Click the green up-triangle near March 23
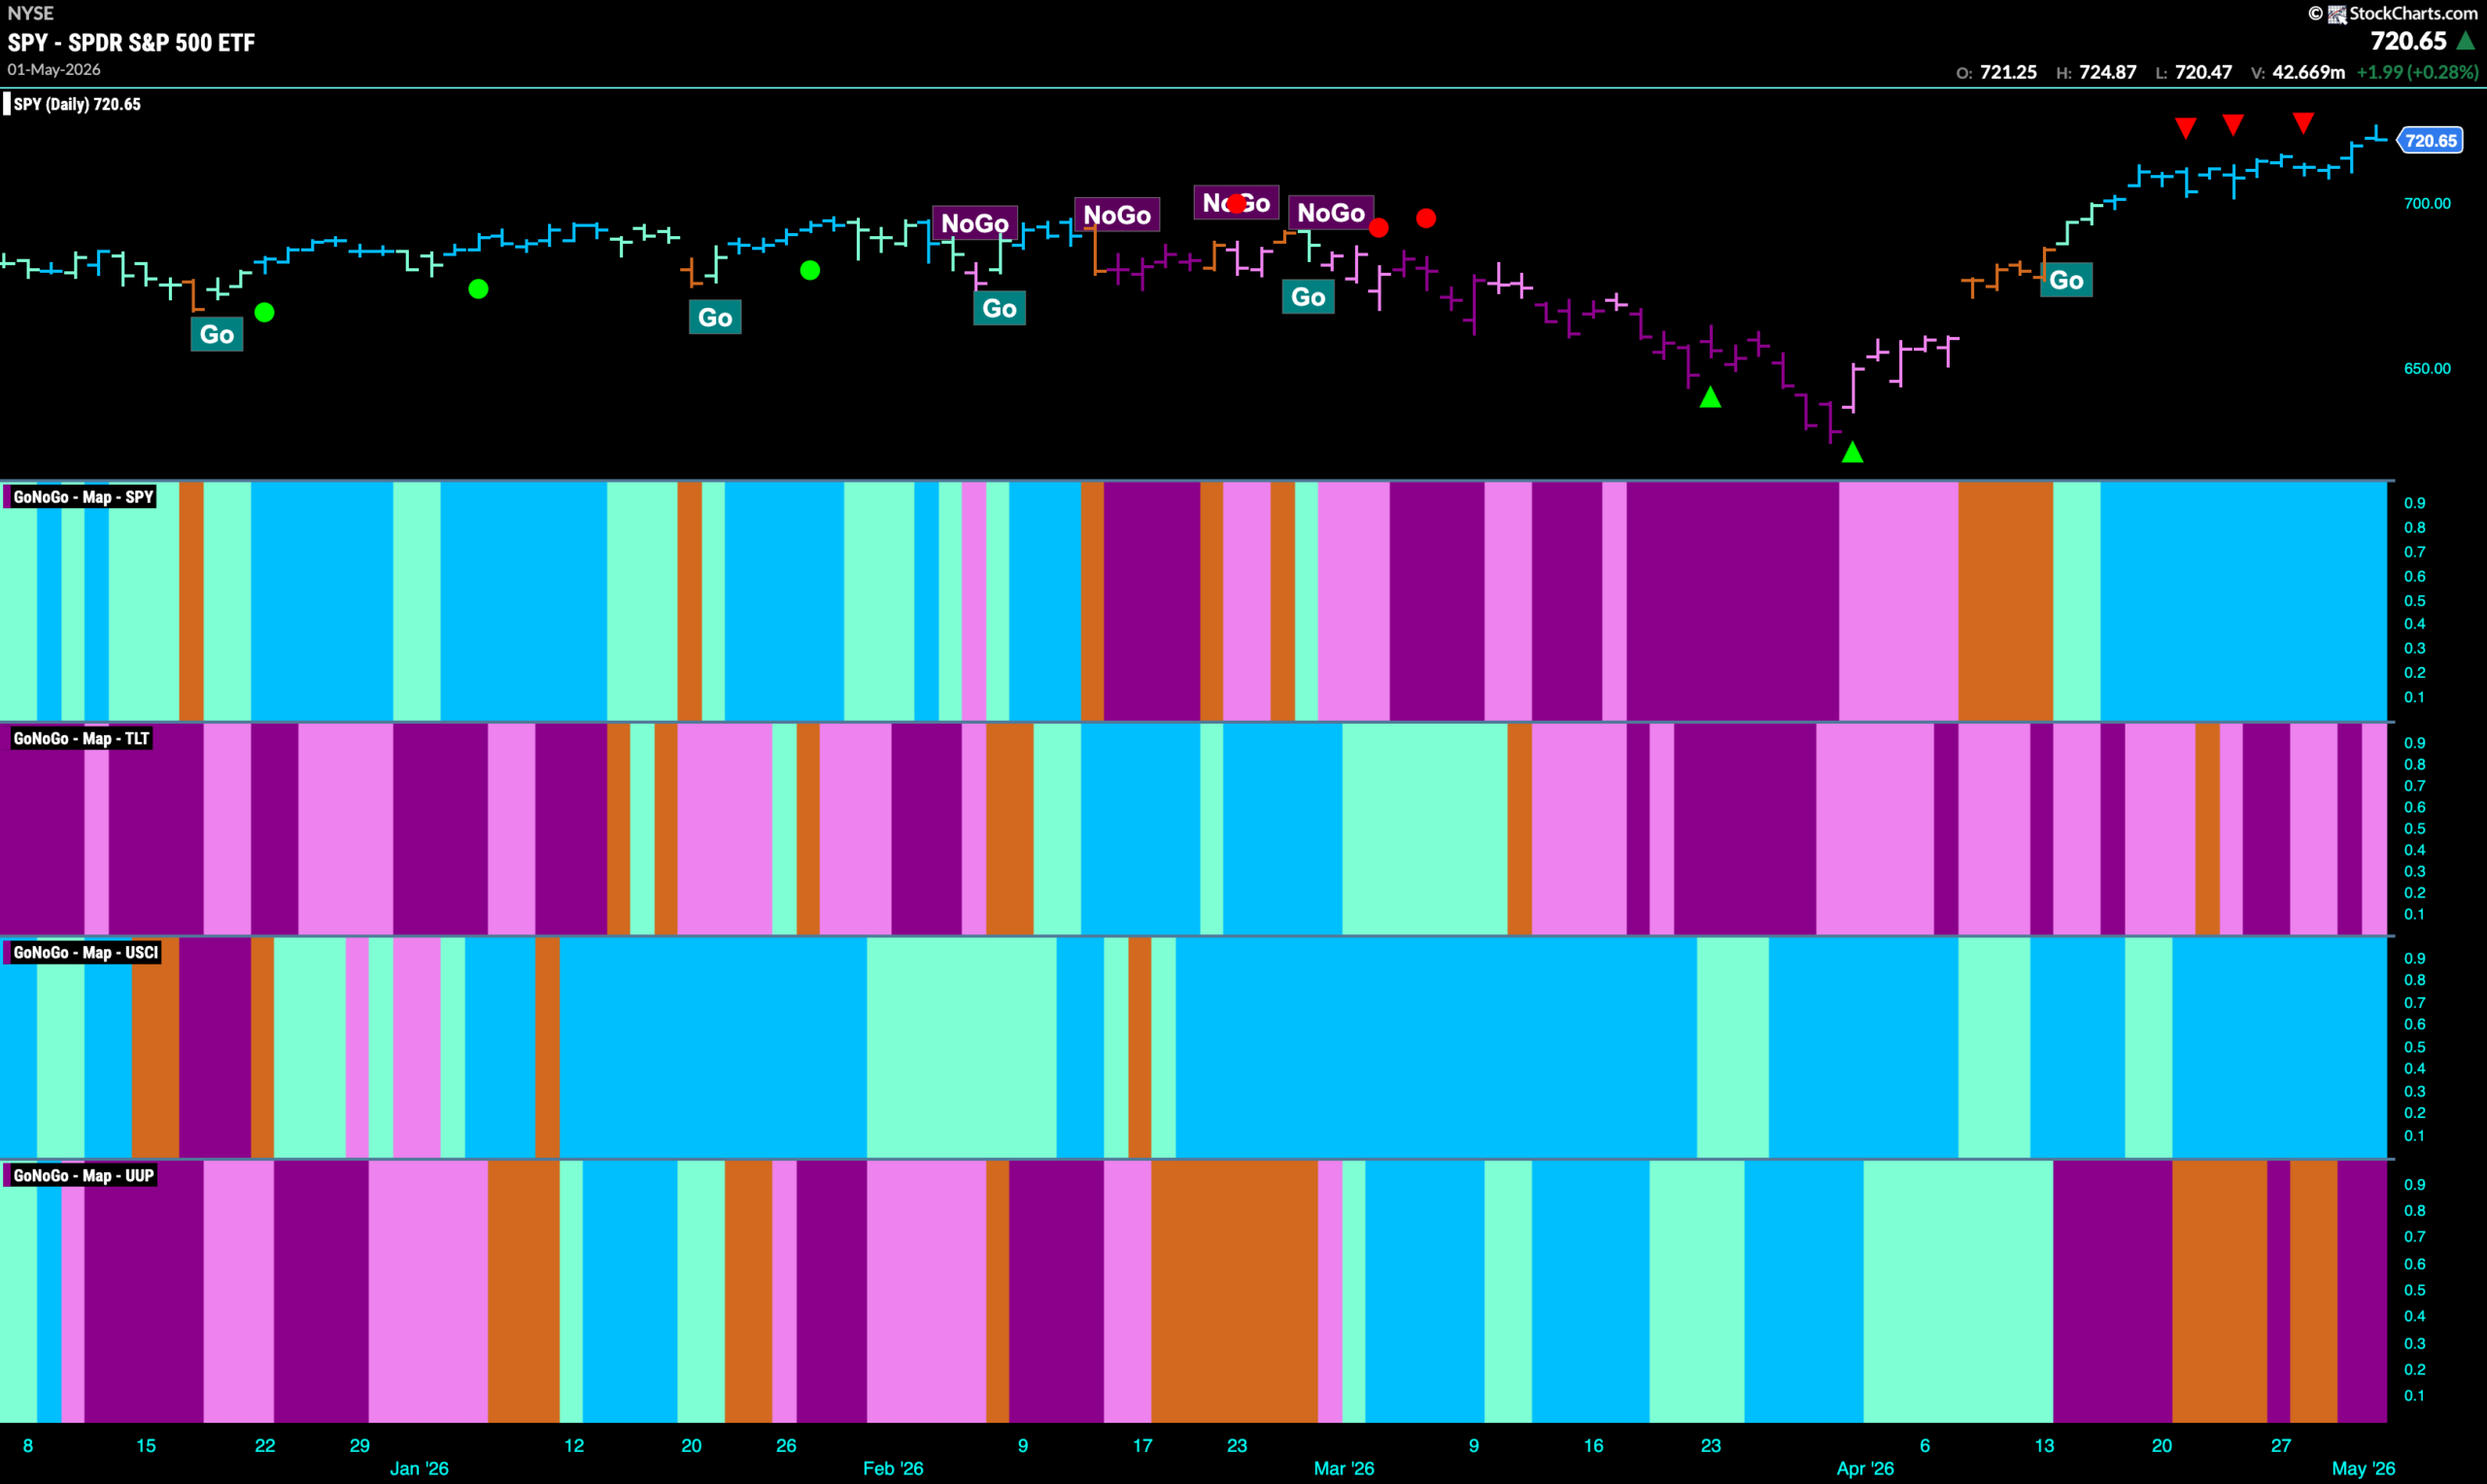2487x1484 pixels. tap(1711, 397)
